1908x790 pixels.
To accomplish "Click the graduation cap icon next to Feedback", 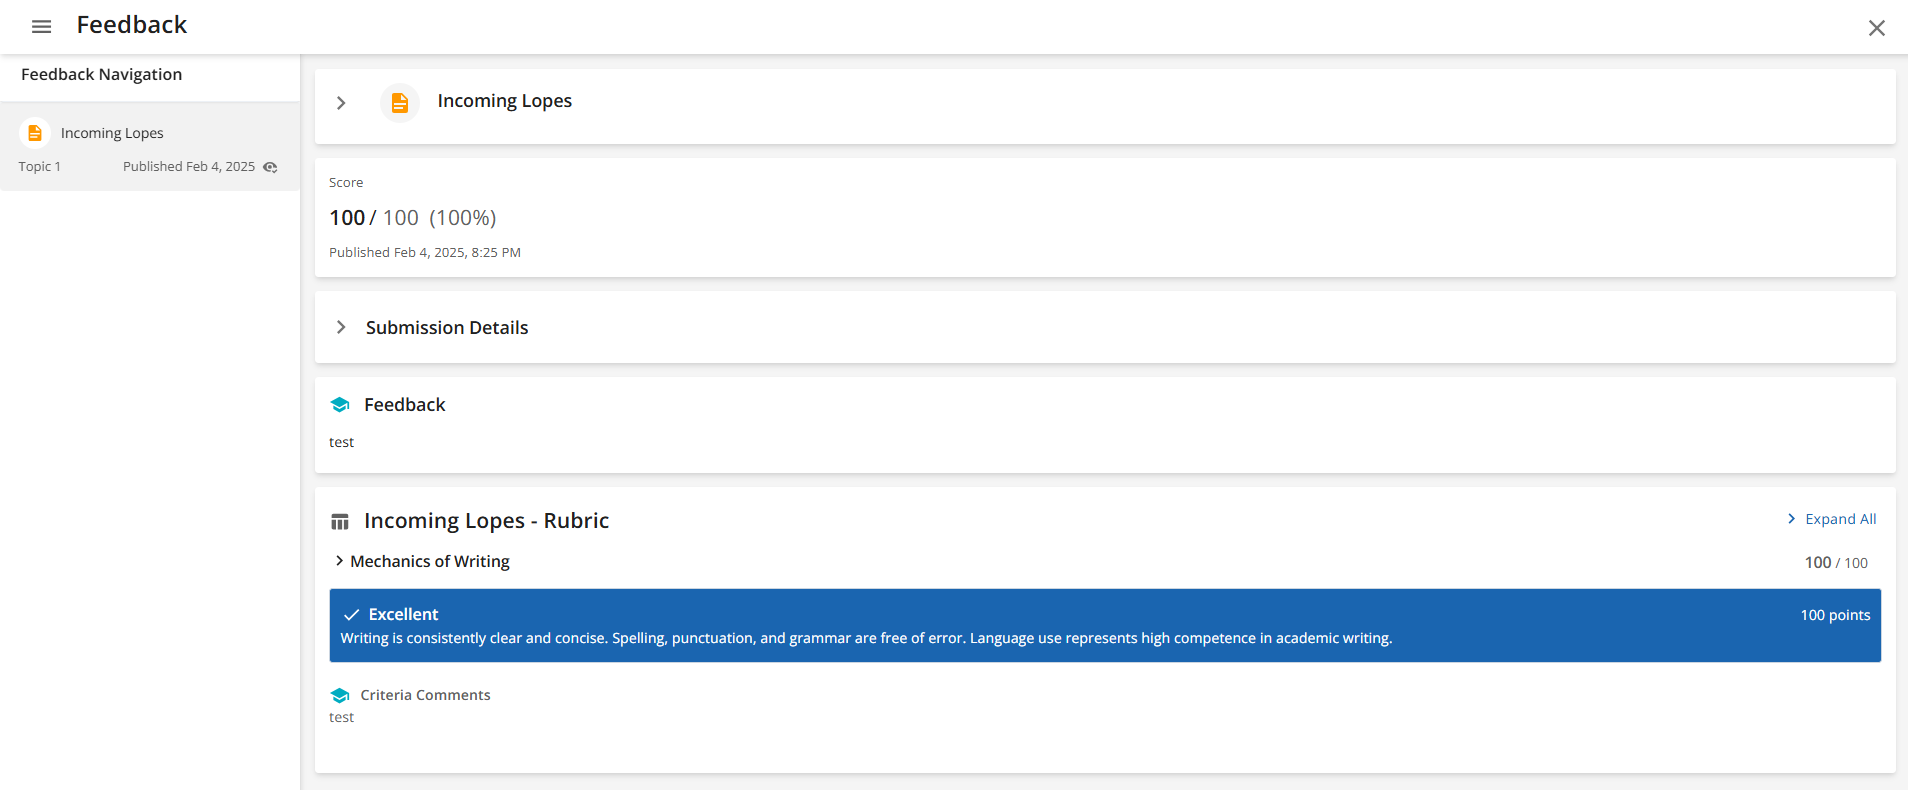I will click(340, 405).
